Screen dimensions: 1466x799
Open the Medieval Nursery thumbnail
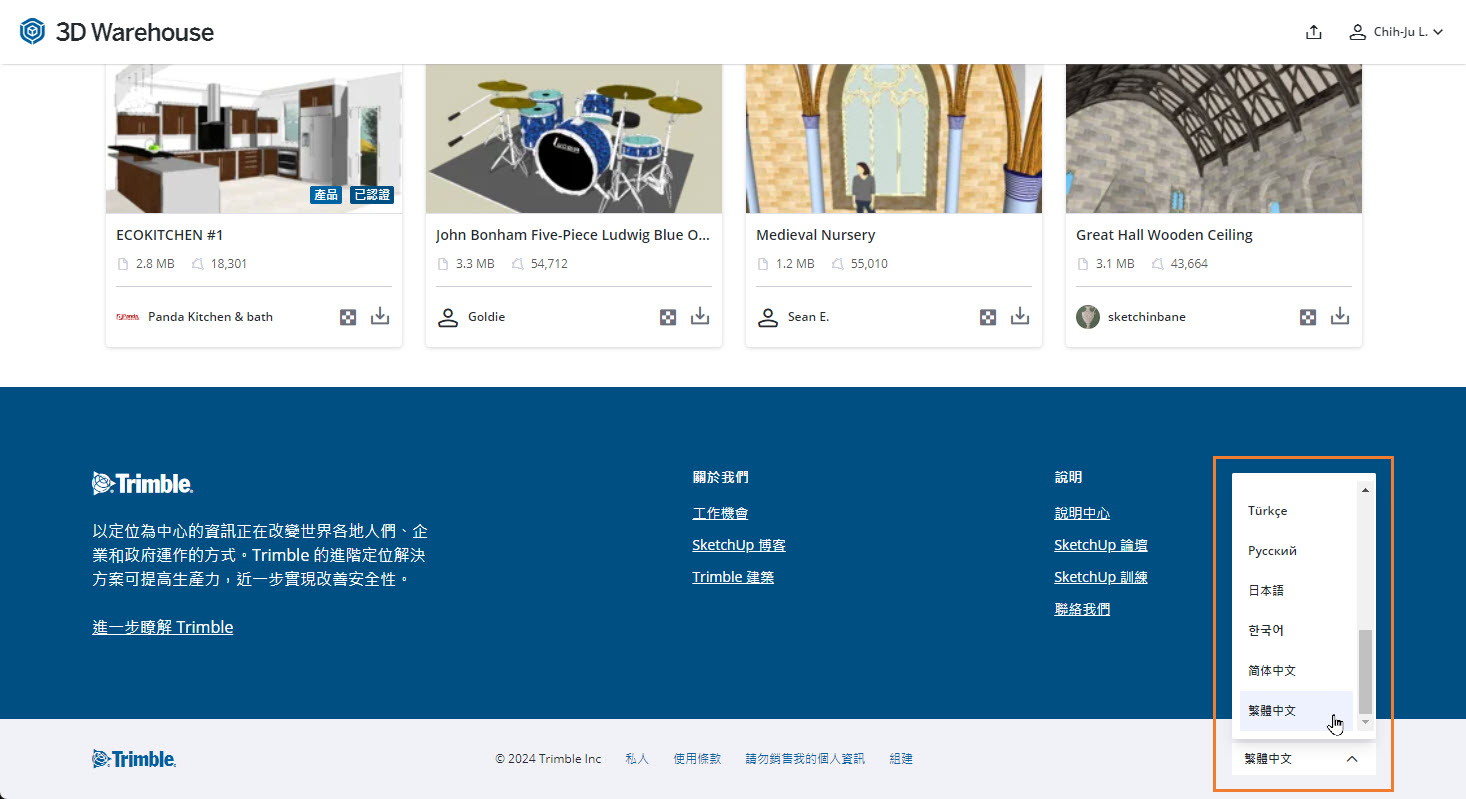pos(894,139)
